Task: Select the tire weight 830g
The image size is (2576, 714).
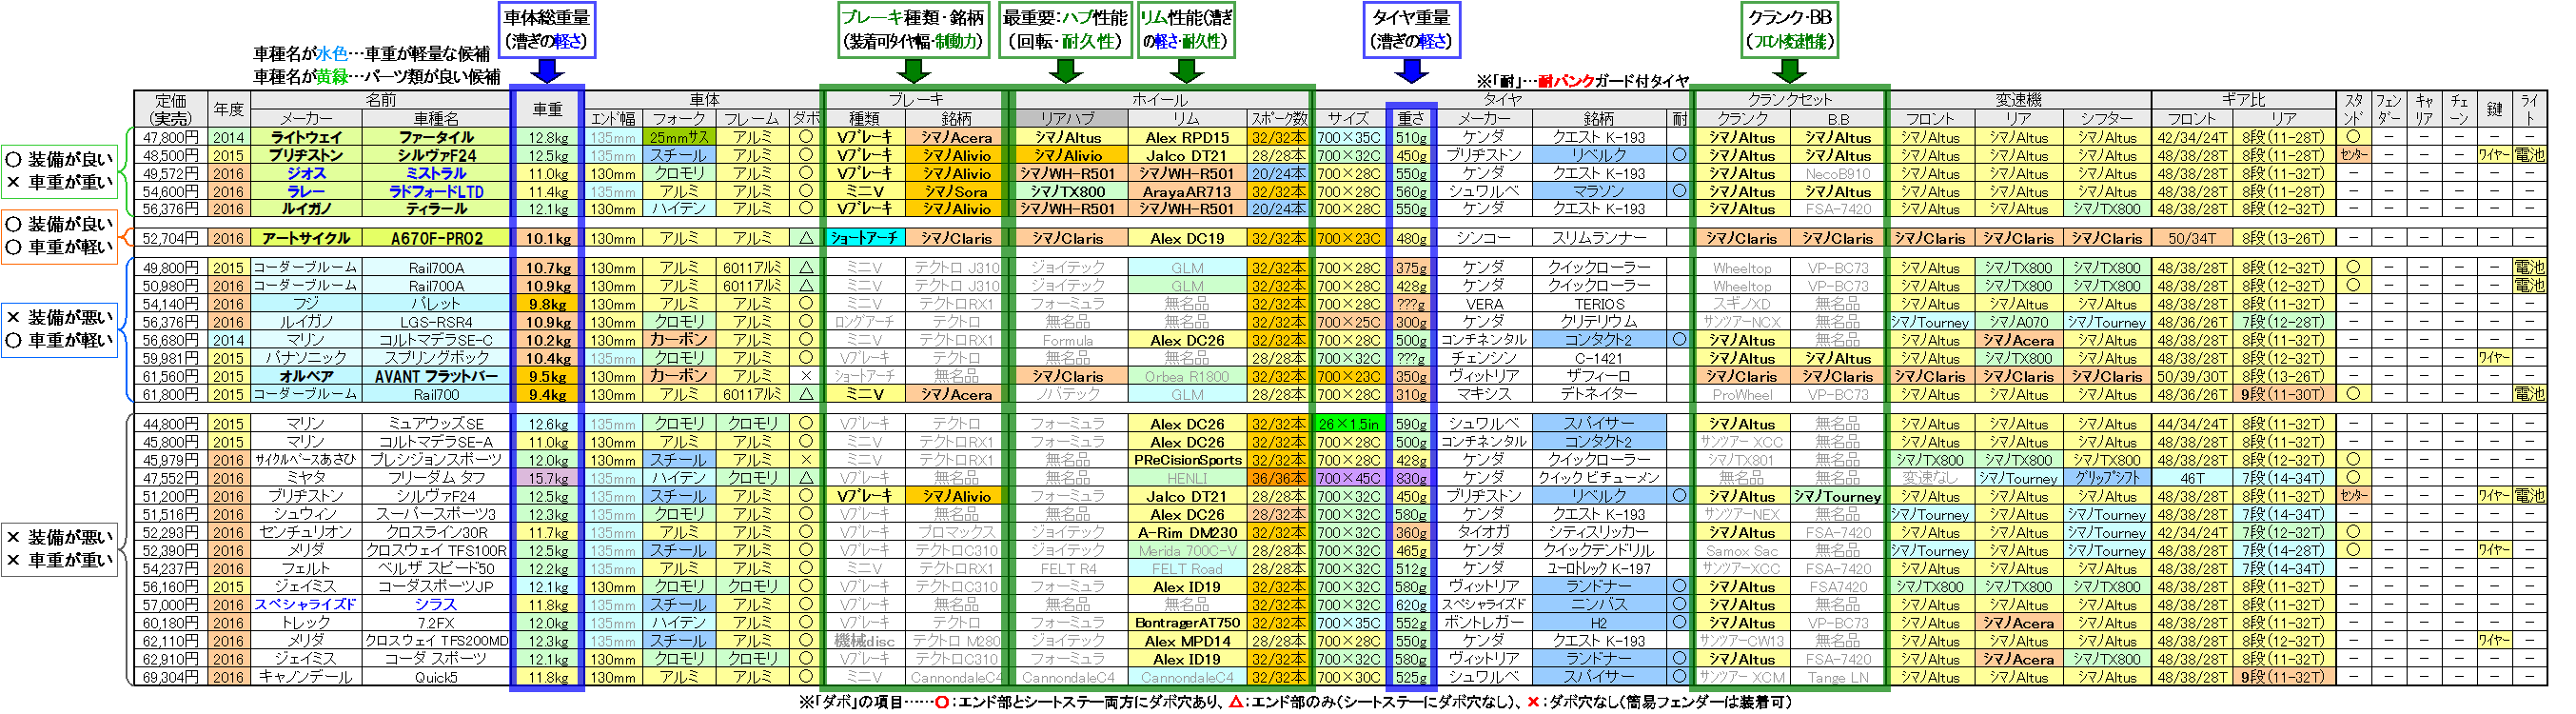Action: tap(1411, 478)
